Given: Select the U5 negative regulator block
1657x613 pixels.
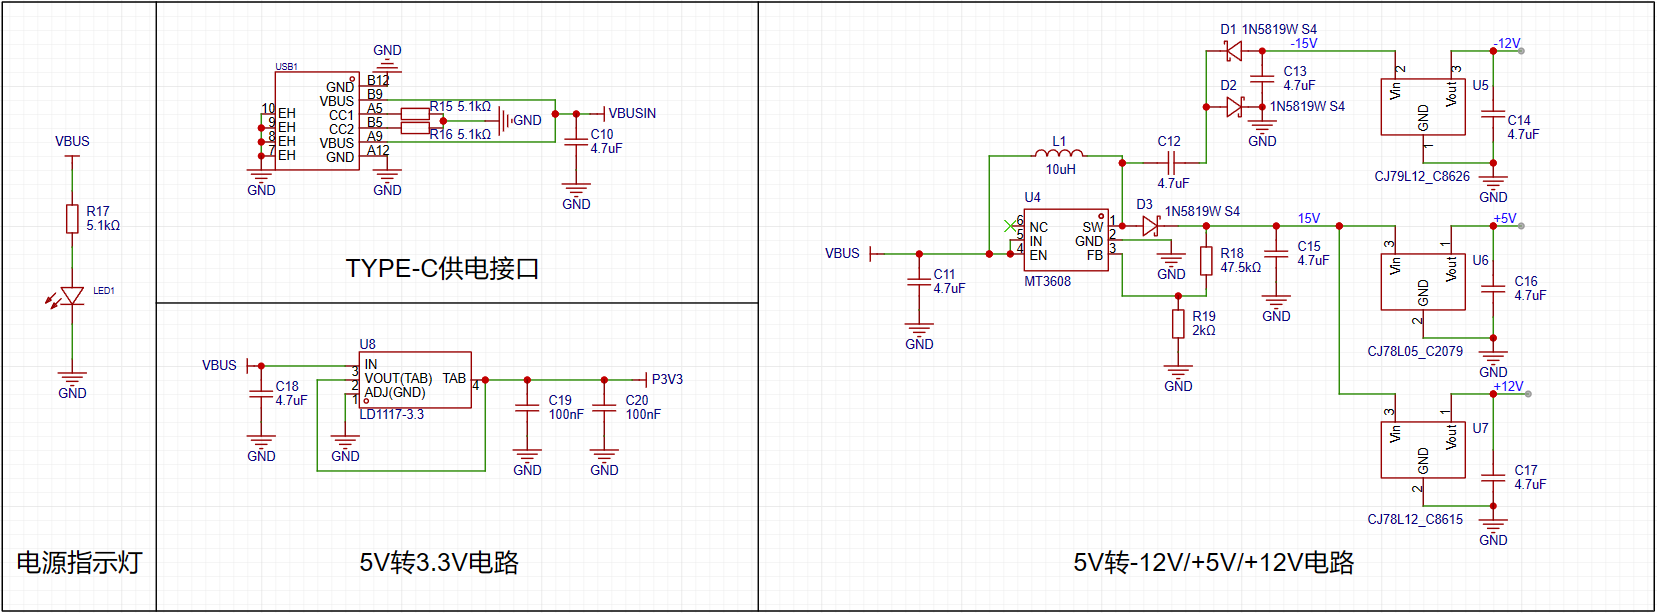Looking at the screenshot, I should tap(1423, 107).
